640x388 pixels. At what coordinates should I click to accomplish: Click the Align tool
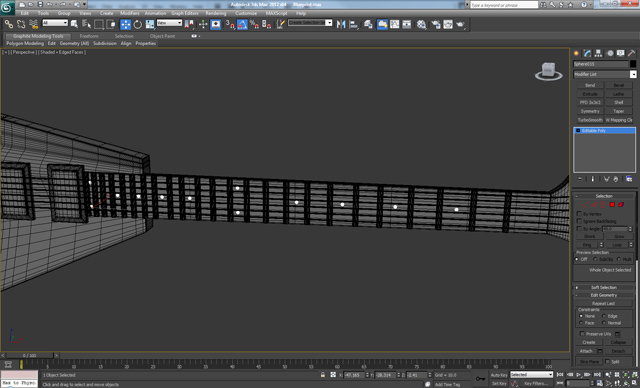(353, 24)
